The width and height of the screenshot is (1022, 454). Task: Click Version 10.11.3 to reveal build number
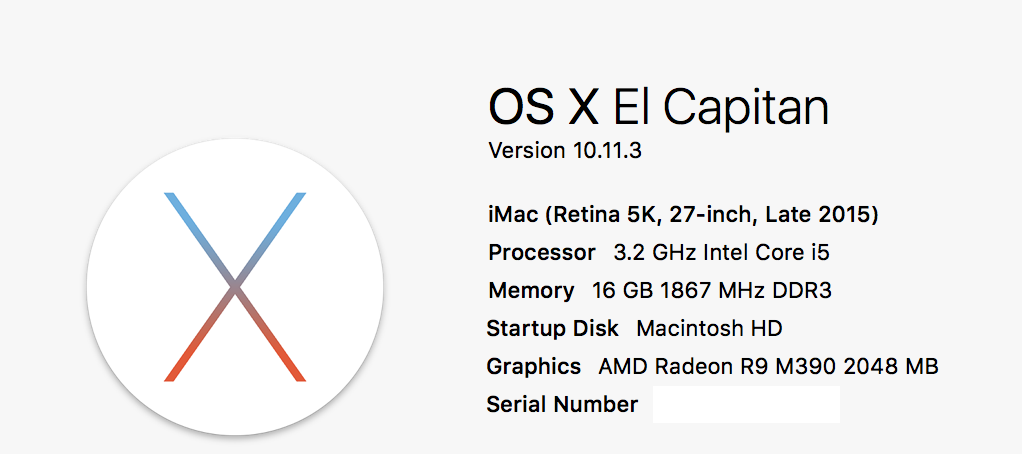[565, 150]
